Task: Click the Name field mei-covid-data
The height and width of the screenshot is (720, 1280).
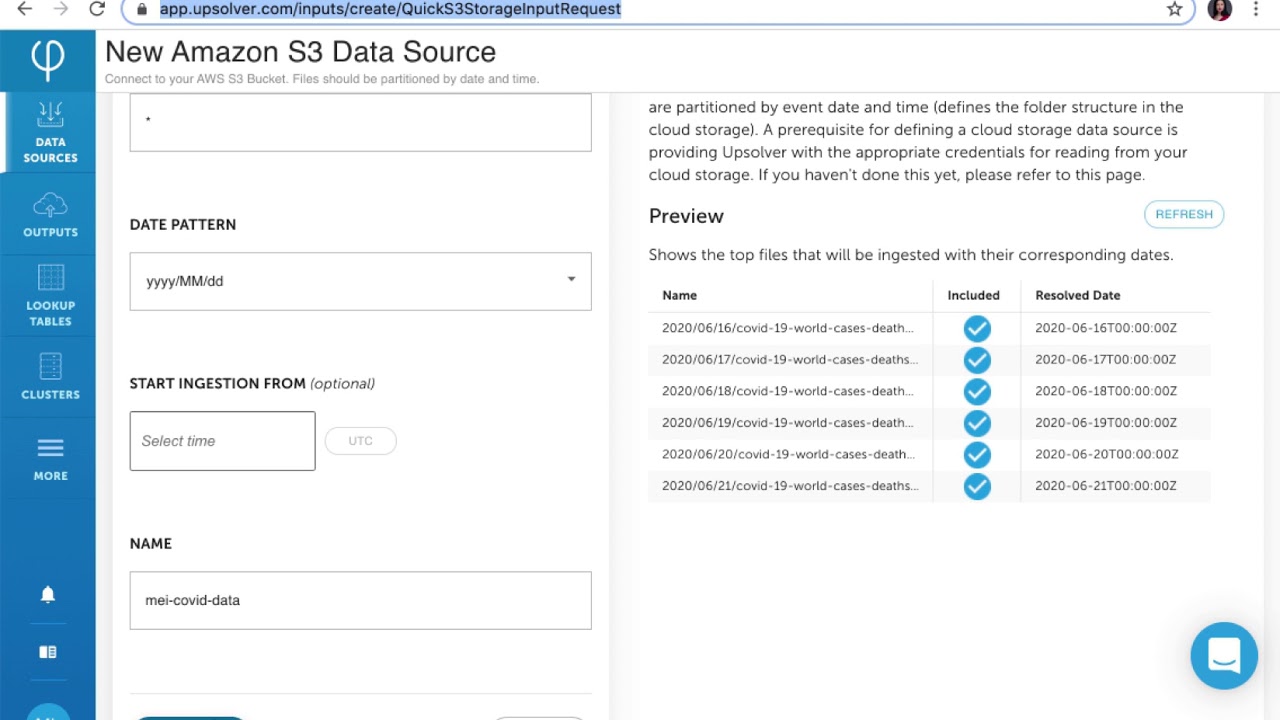Action: pyautogui.click(x=360, y=600)
